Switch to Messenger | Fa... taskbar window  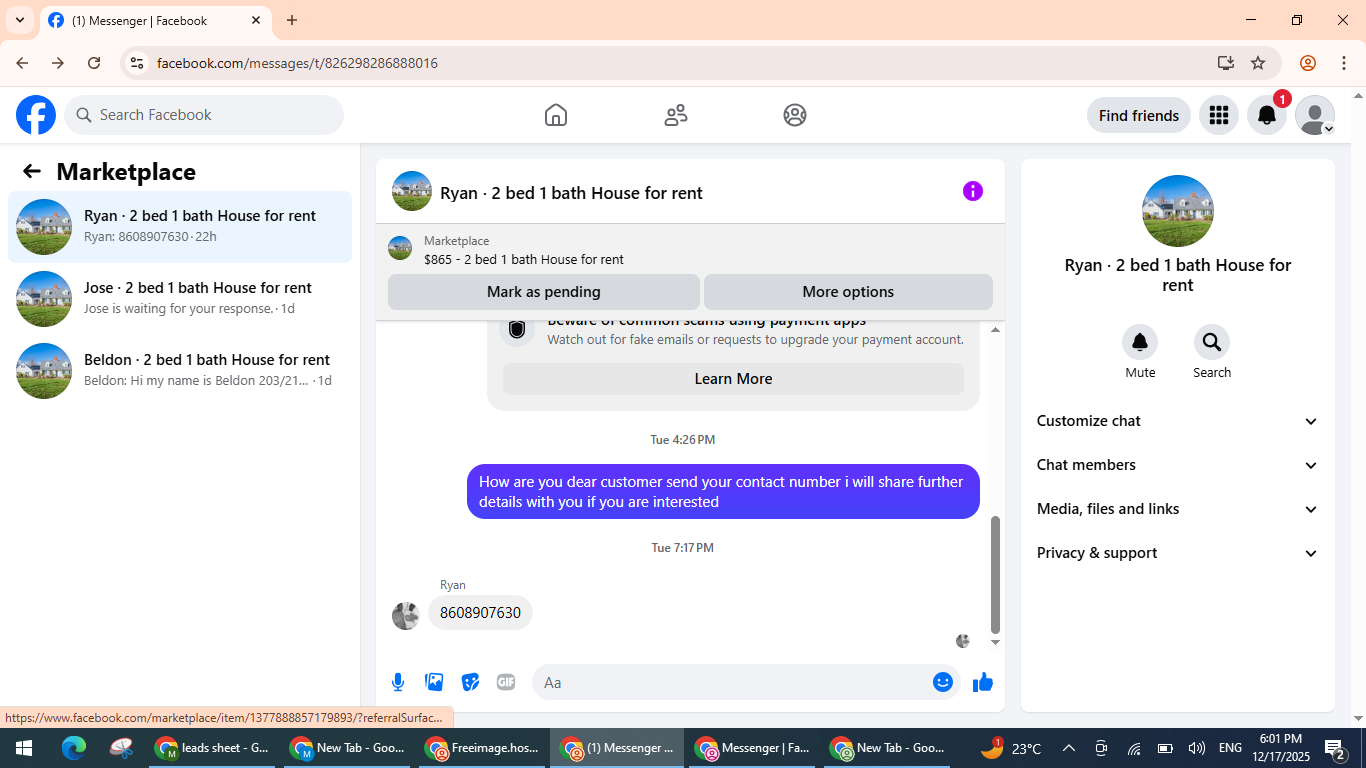click(752, 748)
